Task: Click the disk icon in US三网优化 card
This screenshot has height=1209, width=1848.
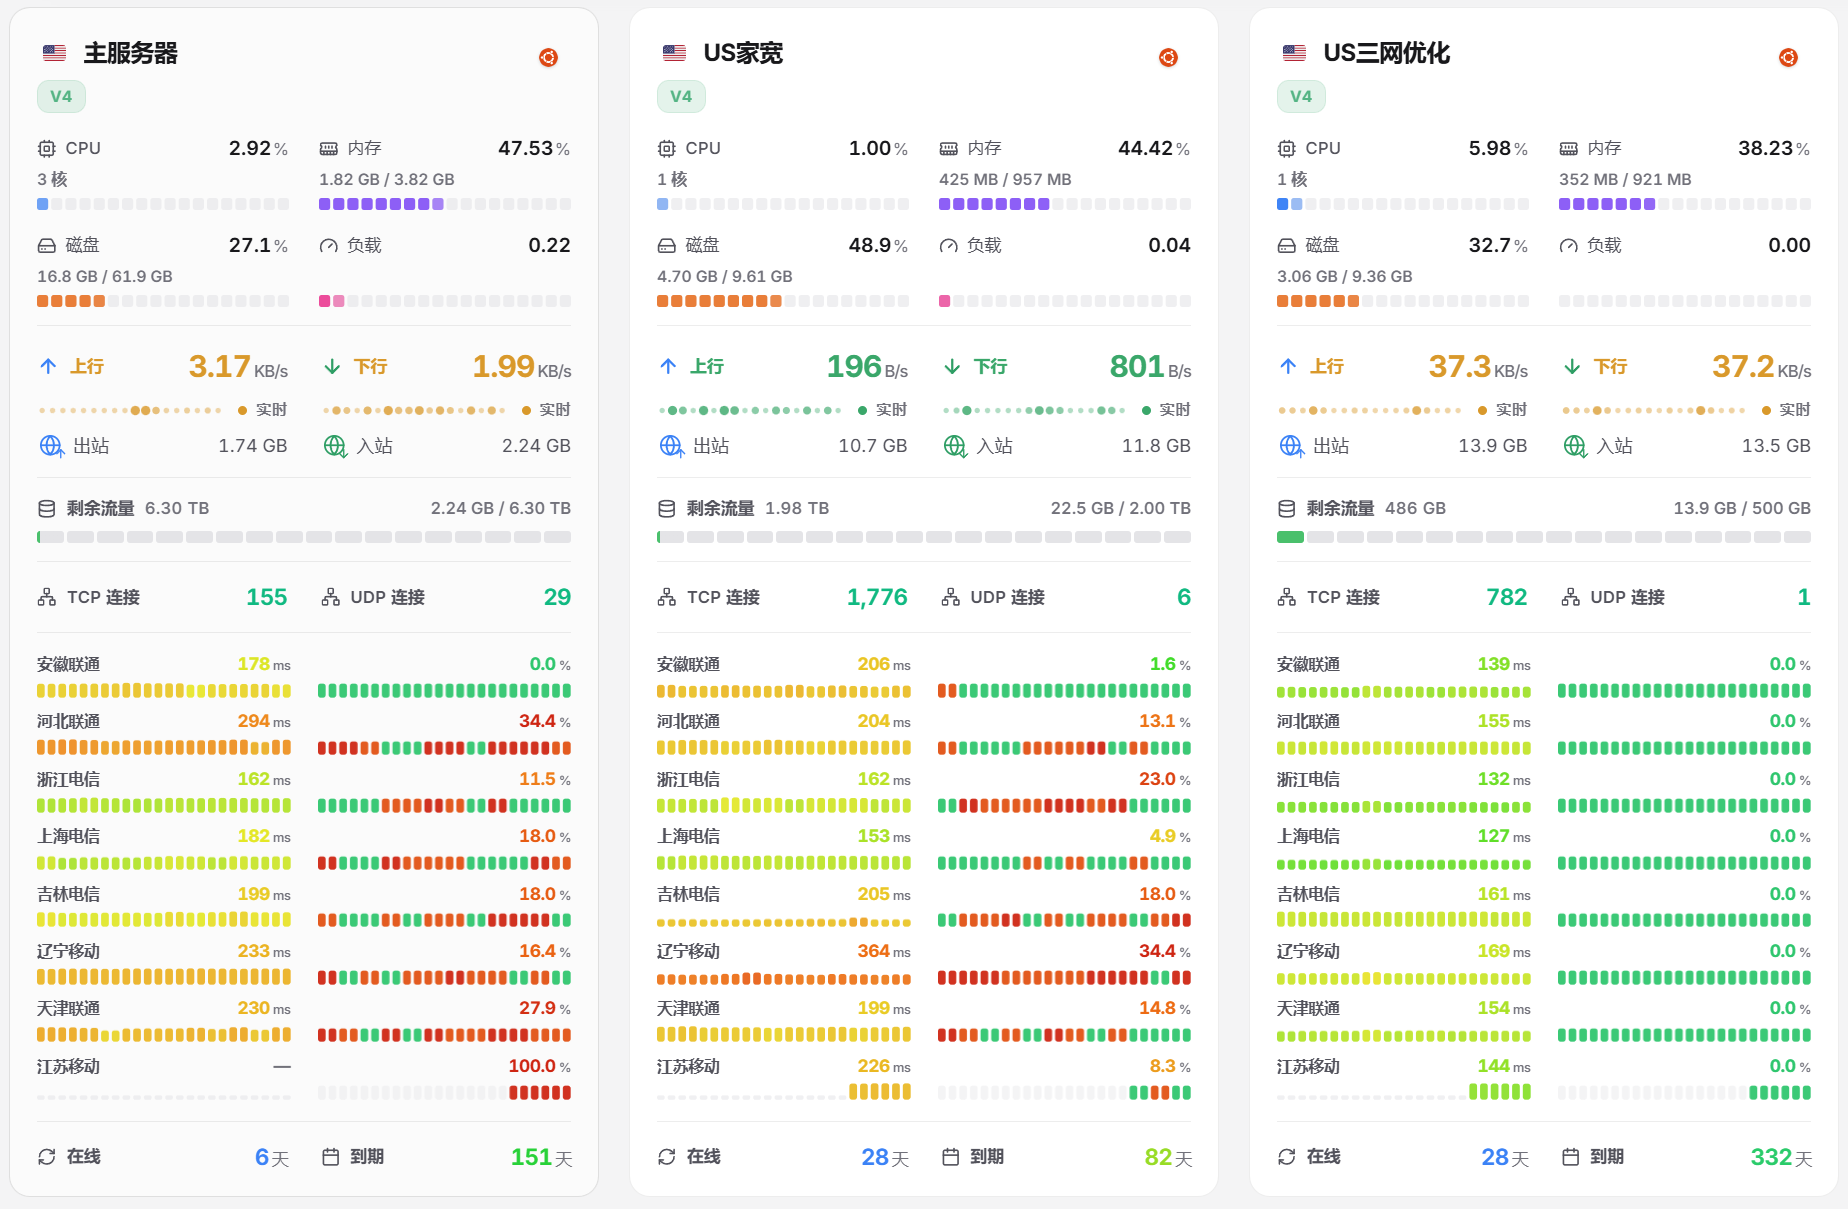Action: click(1286, 245)
